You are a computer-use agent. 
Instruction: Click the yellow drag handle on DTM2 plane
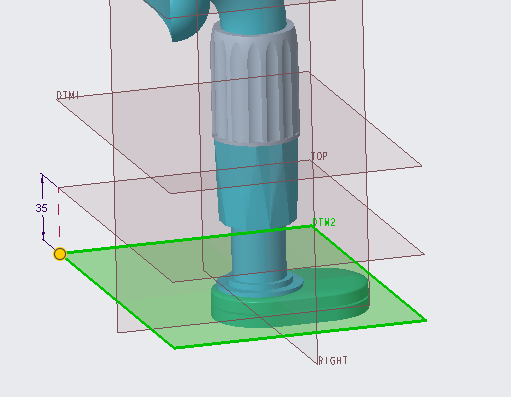60,254
